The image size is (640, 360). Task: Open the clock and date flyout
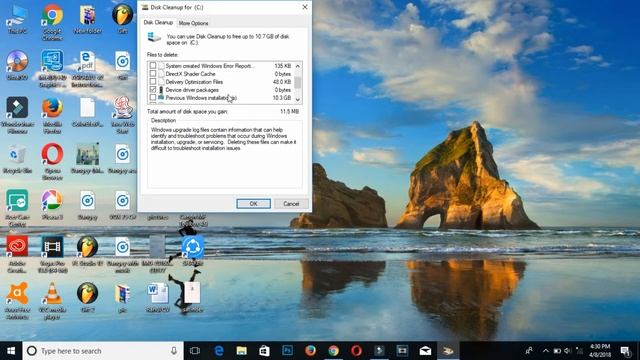tap(600, 351)
